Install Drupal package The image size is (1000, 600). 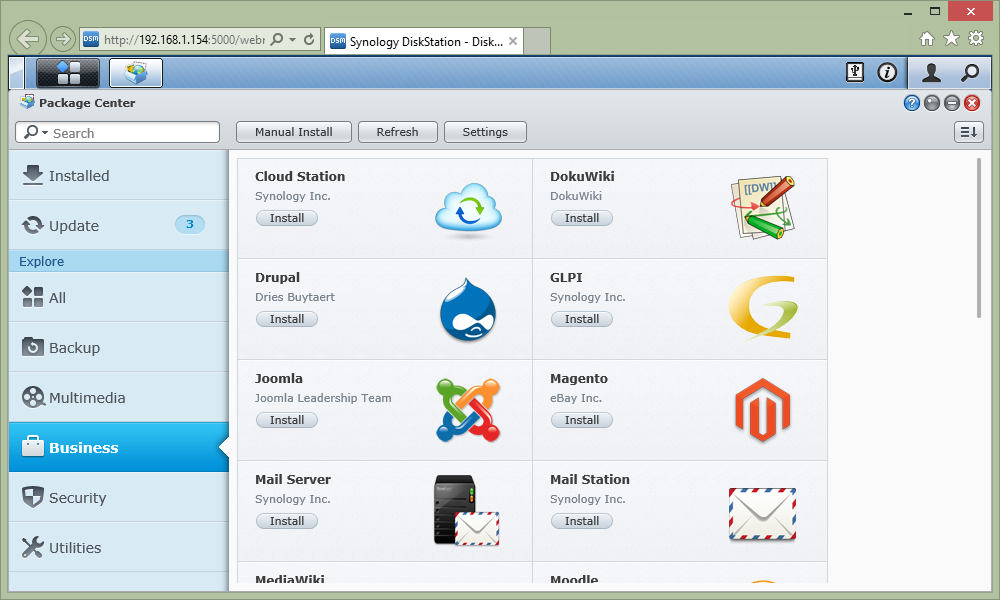(286, 319)
